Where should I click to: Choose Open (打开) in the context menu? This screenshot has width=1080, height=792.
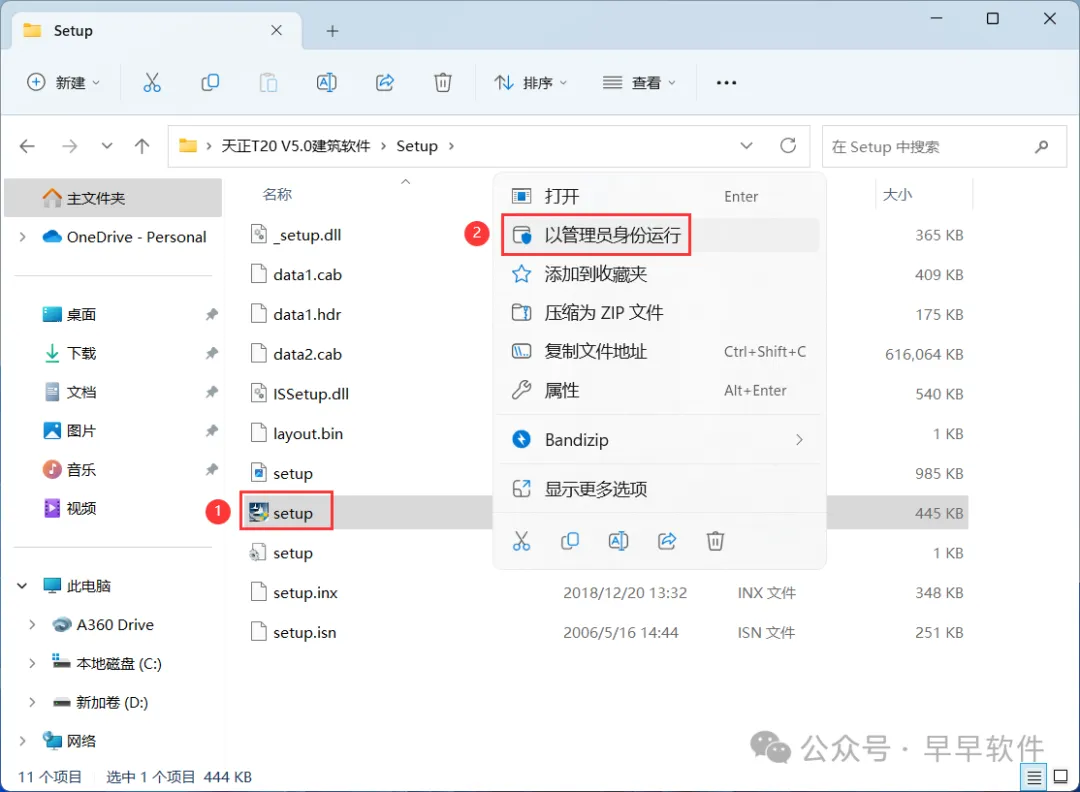point(659,196)
